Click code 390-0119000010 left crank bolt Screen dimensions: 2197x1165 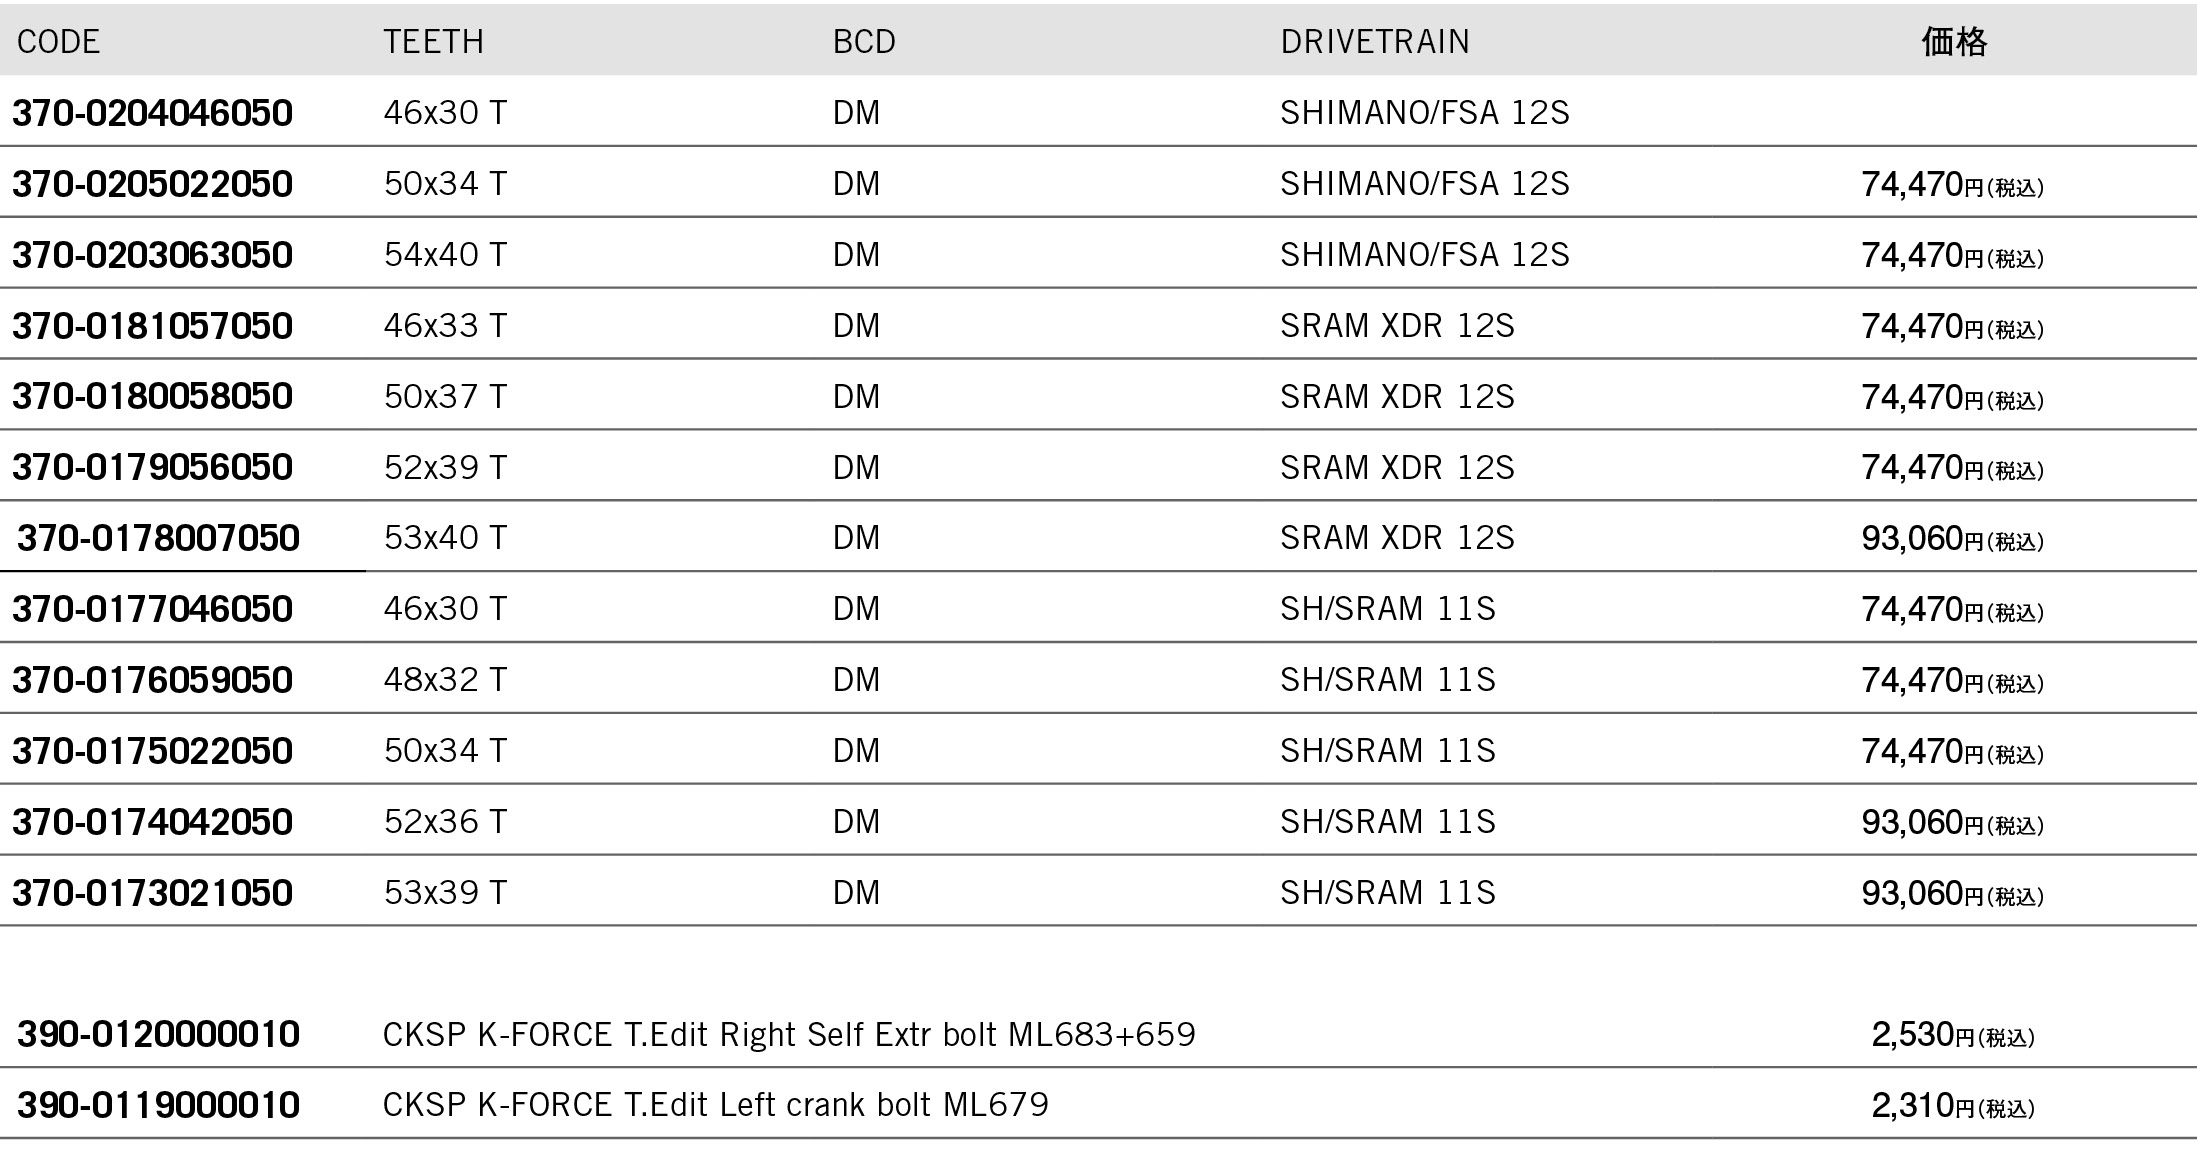158,1105
